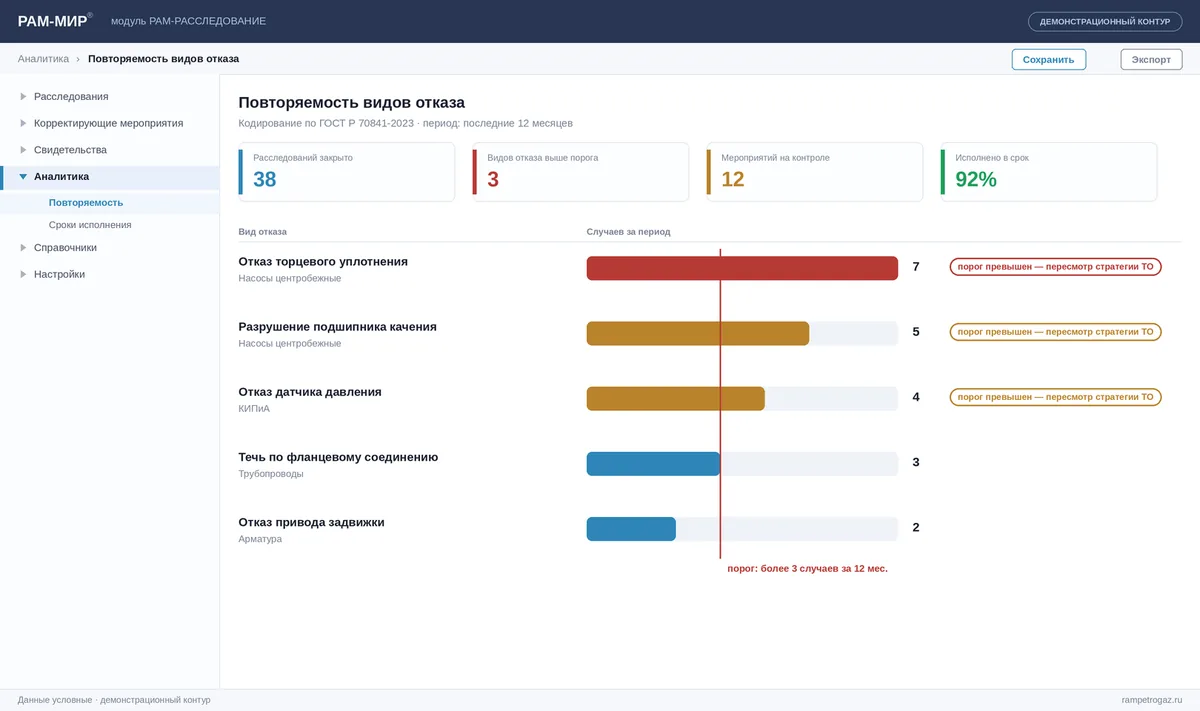Click the blue bar for Отказ привода задвижки
Viewport: 1200px width, 711px height.
[x=631, y=529]
